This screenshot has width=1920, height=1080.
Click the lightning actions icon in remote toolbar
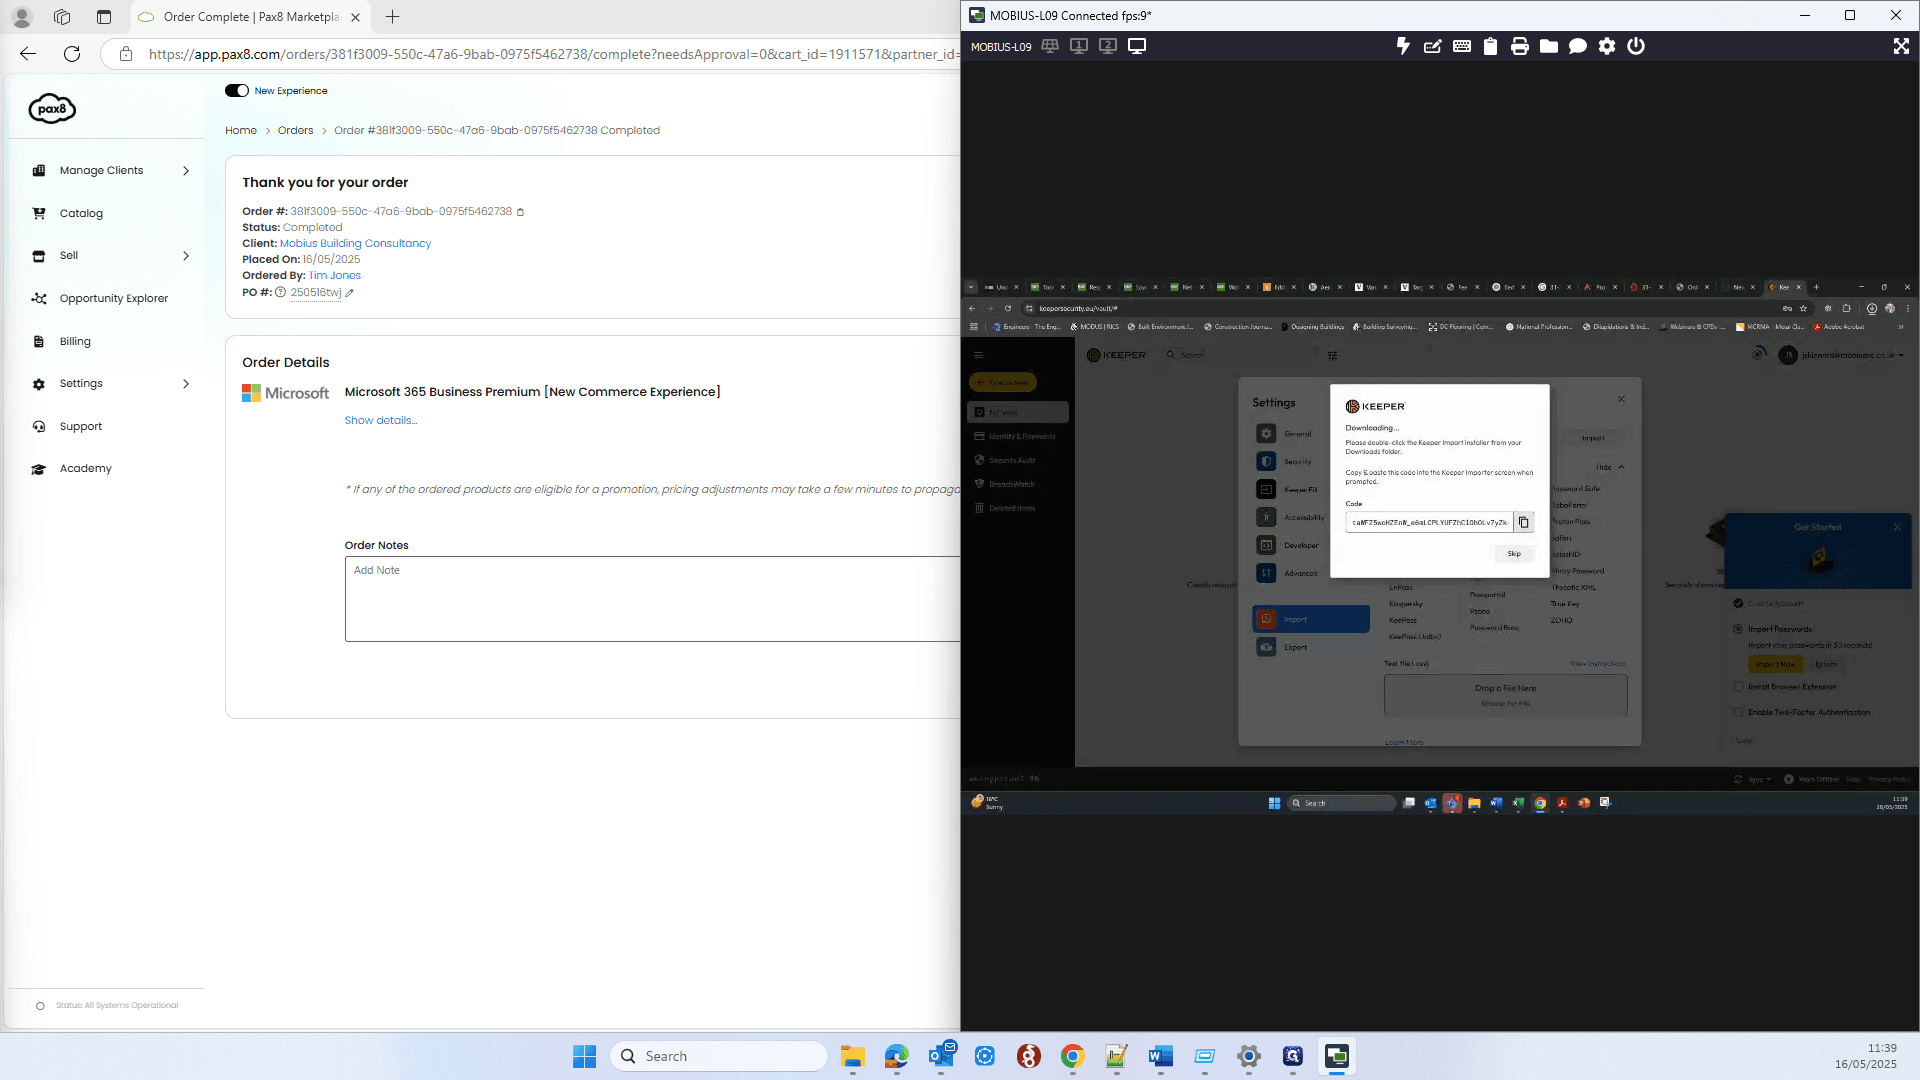point(1403,46)
